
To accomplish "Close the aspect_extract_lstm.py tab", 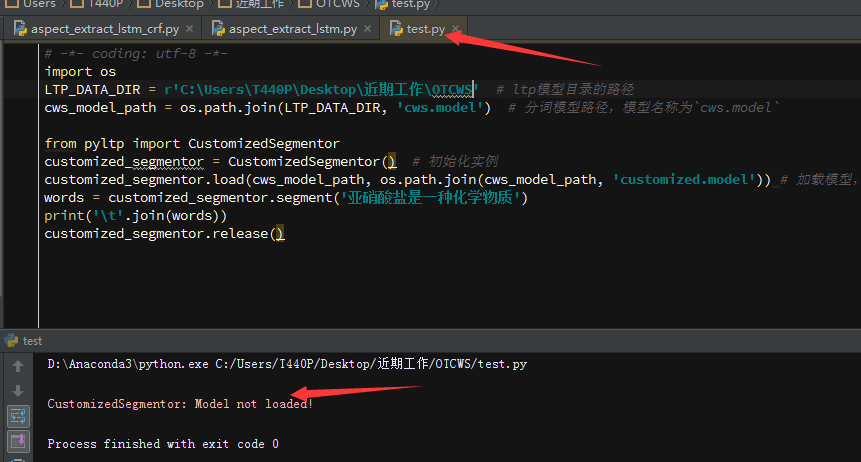I will (367, 29).
